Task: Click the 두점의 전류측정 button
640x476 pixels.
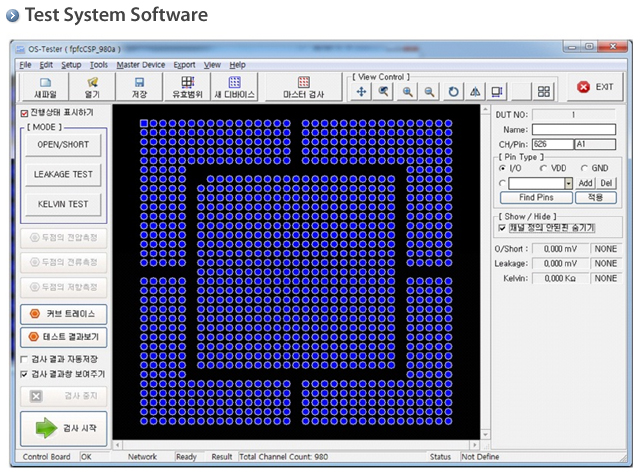Action: 64,262
